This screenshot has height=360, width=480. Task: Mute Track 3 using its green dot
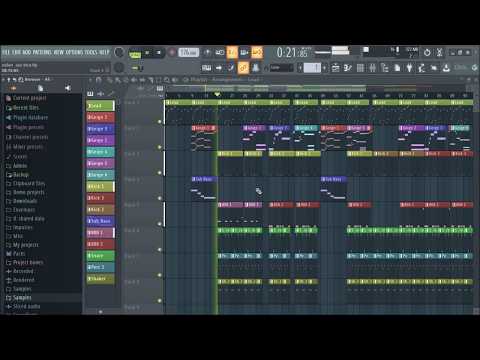160,173
